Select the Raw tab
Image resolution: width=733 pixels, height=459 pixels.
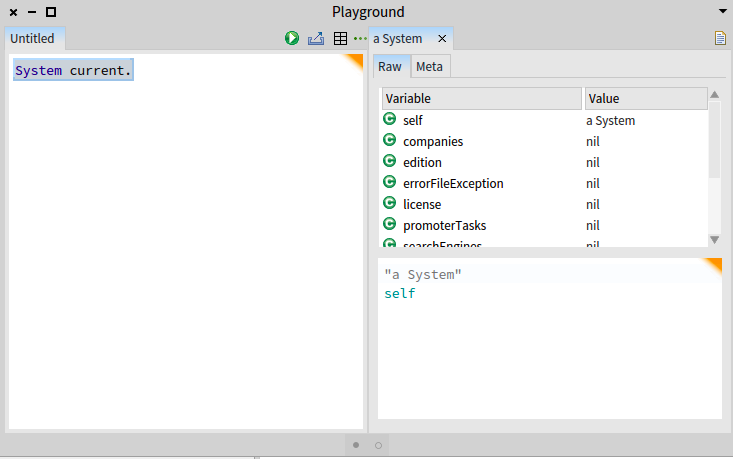pos(390,67)
